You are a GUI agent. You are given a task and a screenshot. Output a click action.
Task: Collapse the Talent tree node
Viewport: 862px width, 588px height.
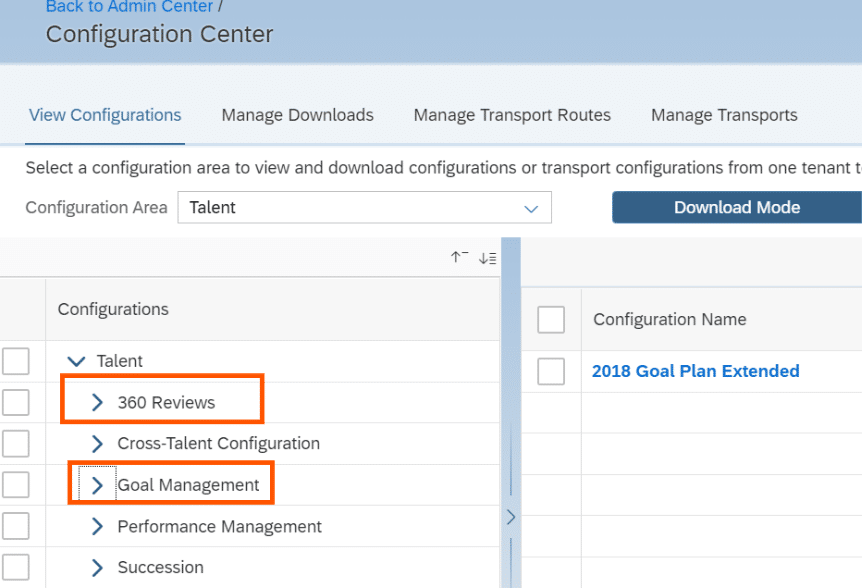pyautogui.click(x=77, y=361)
